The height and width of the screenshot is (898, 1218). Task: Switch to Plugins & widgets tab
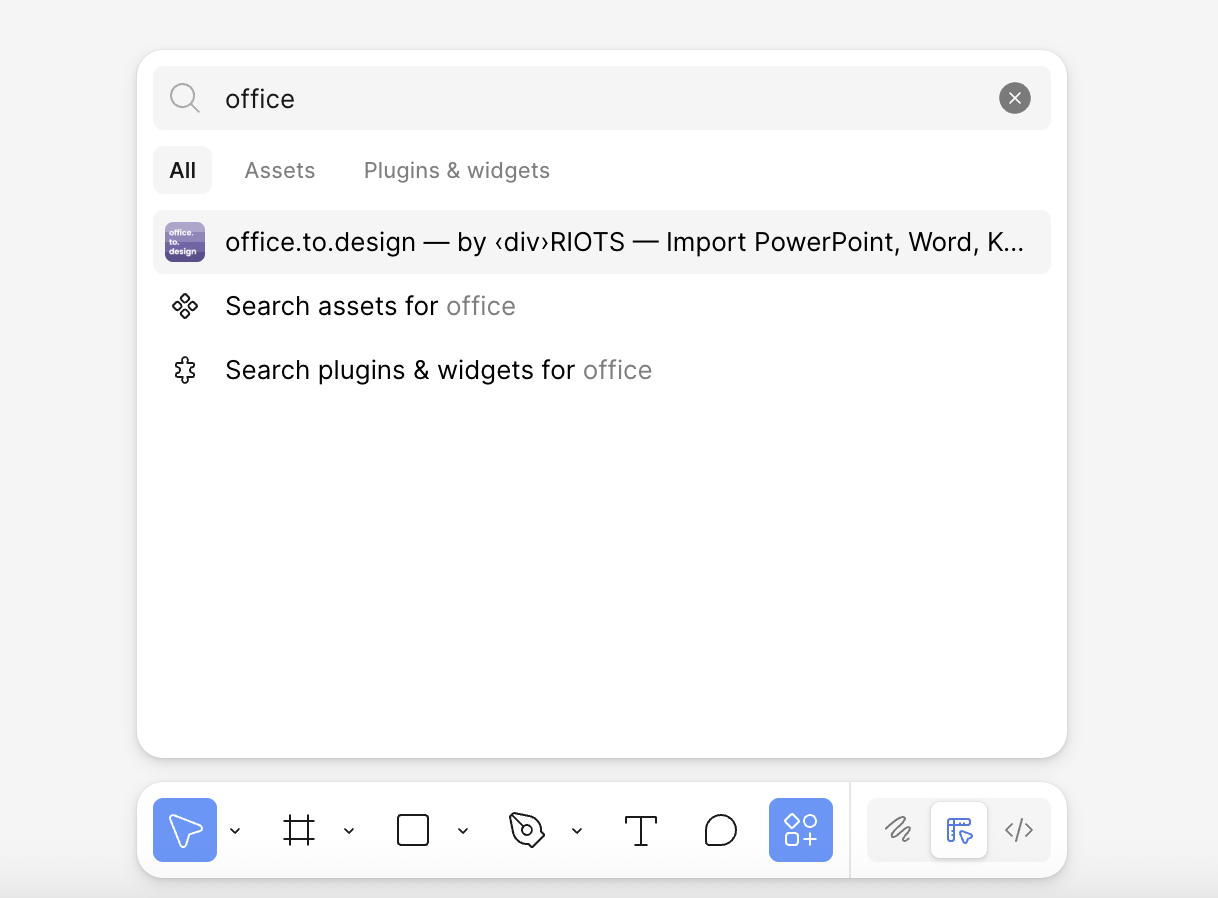tap(457, 170)
